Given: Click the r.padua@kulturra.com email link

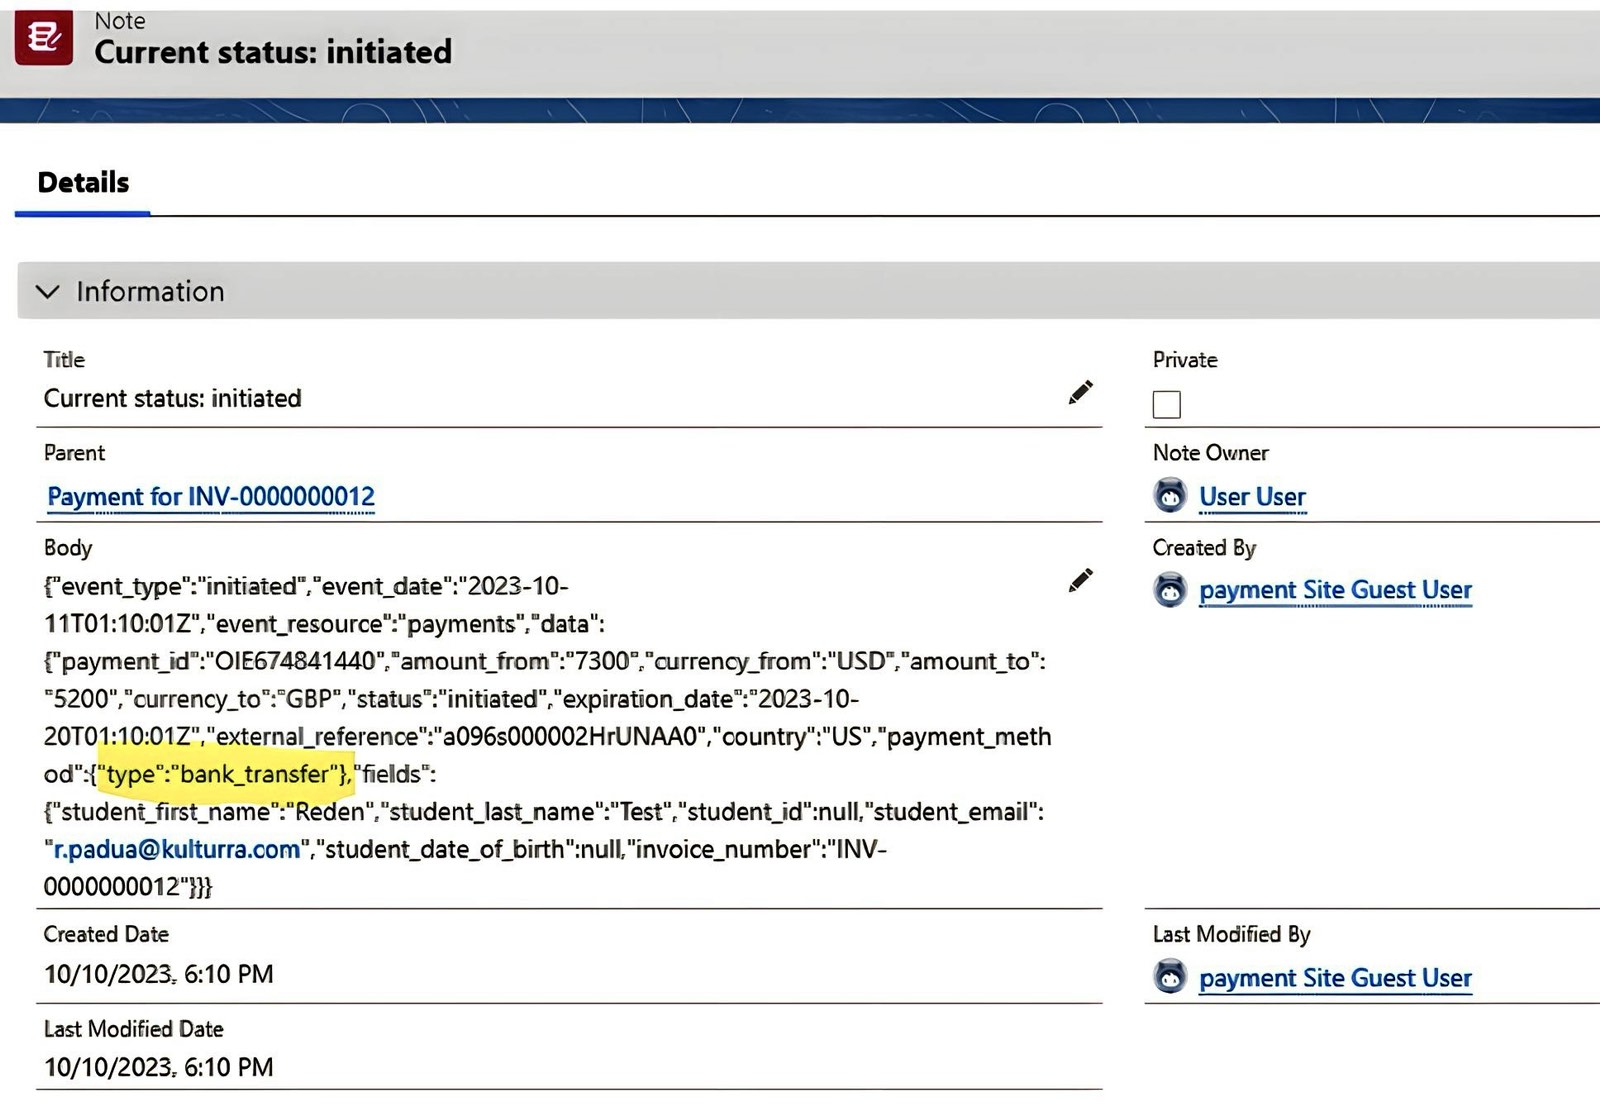Looking at the screenshot, I should coord(177,850).
